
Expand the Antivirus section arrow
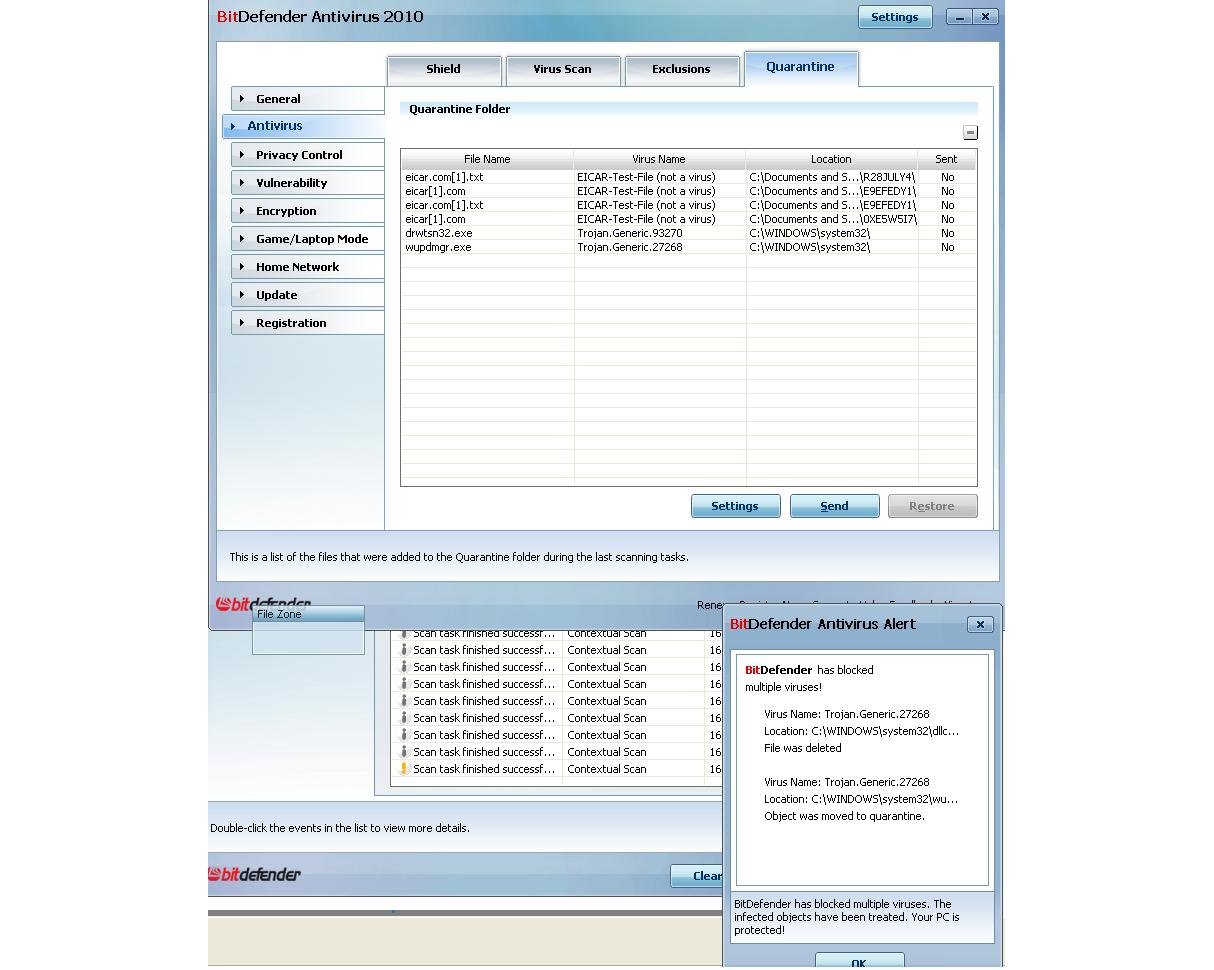coord(233,126)
